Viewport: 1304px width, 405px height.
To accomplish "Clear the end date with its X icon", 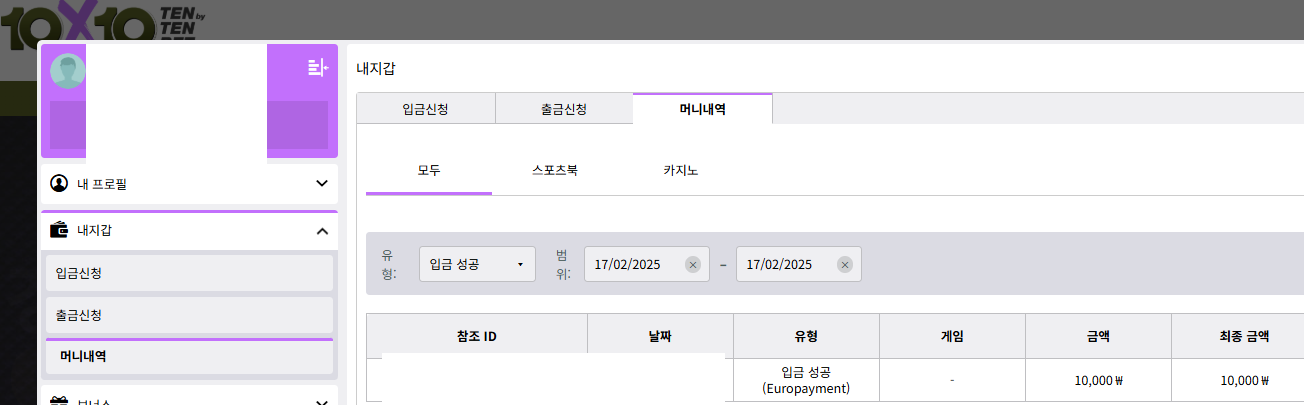I will [845, 265].
